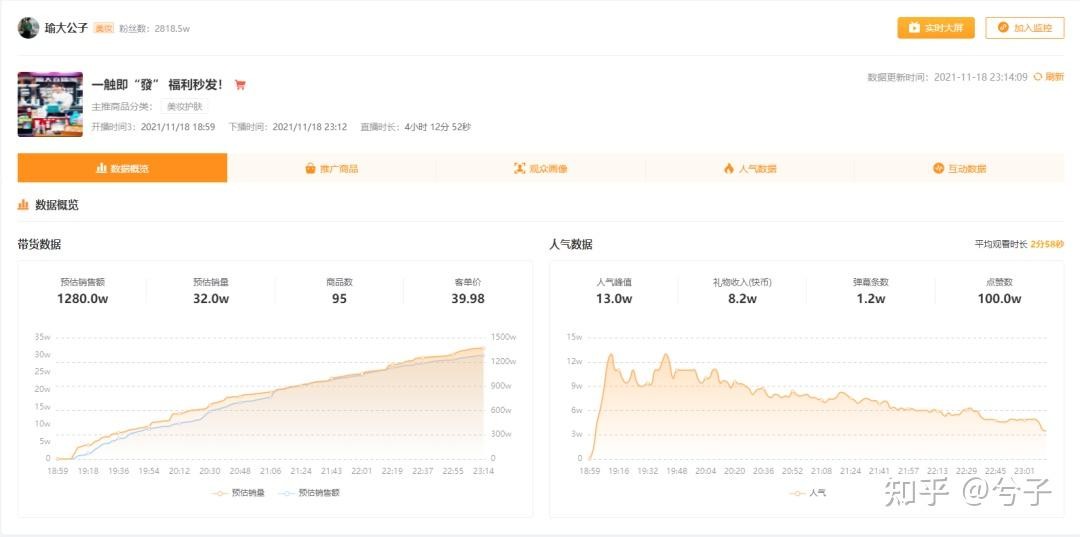Viewport: 1080px width, 537px height.
Task: Click the 19:16 label on the popularity chart axis
Action: 619,472
